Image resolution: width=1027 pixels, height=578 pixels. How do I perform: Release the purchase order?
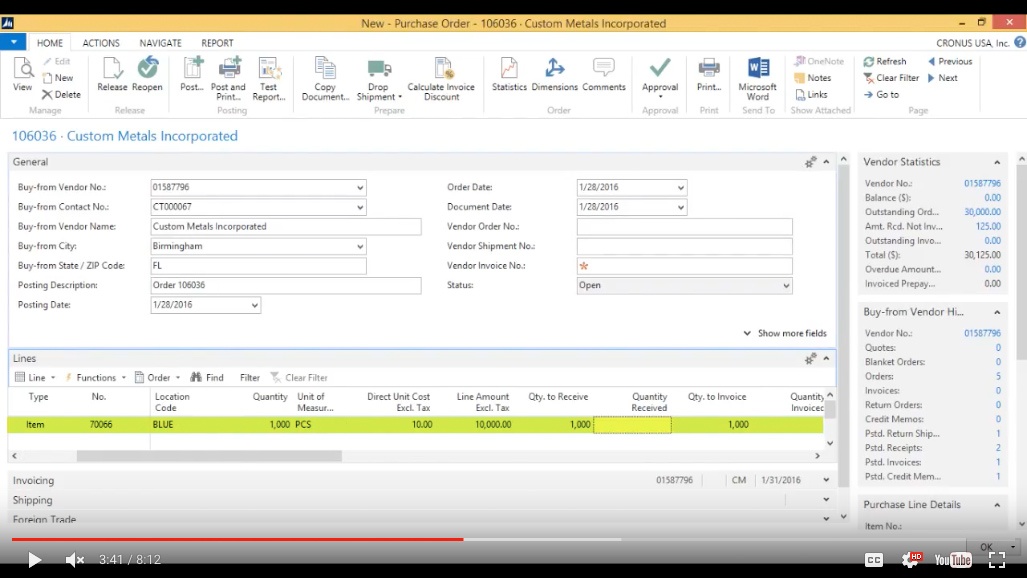[112, 74]
